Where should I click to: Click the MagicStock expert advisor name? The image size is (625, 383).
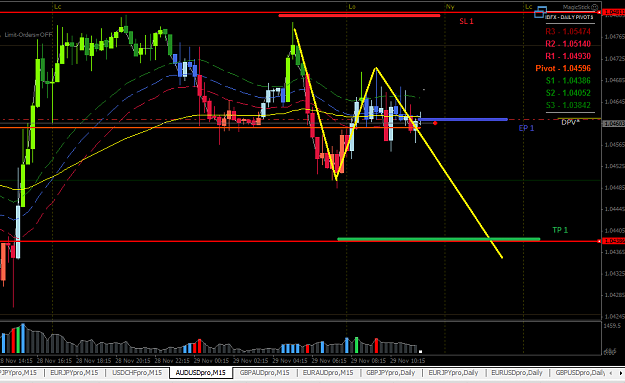[x=576, y=7]
